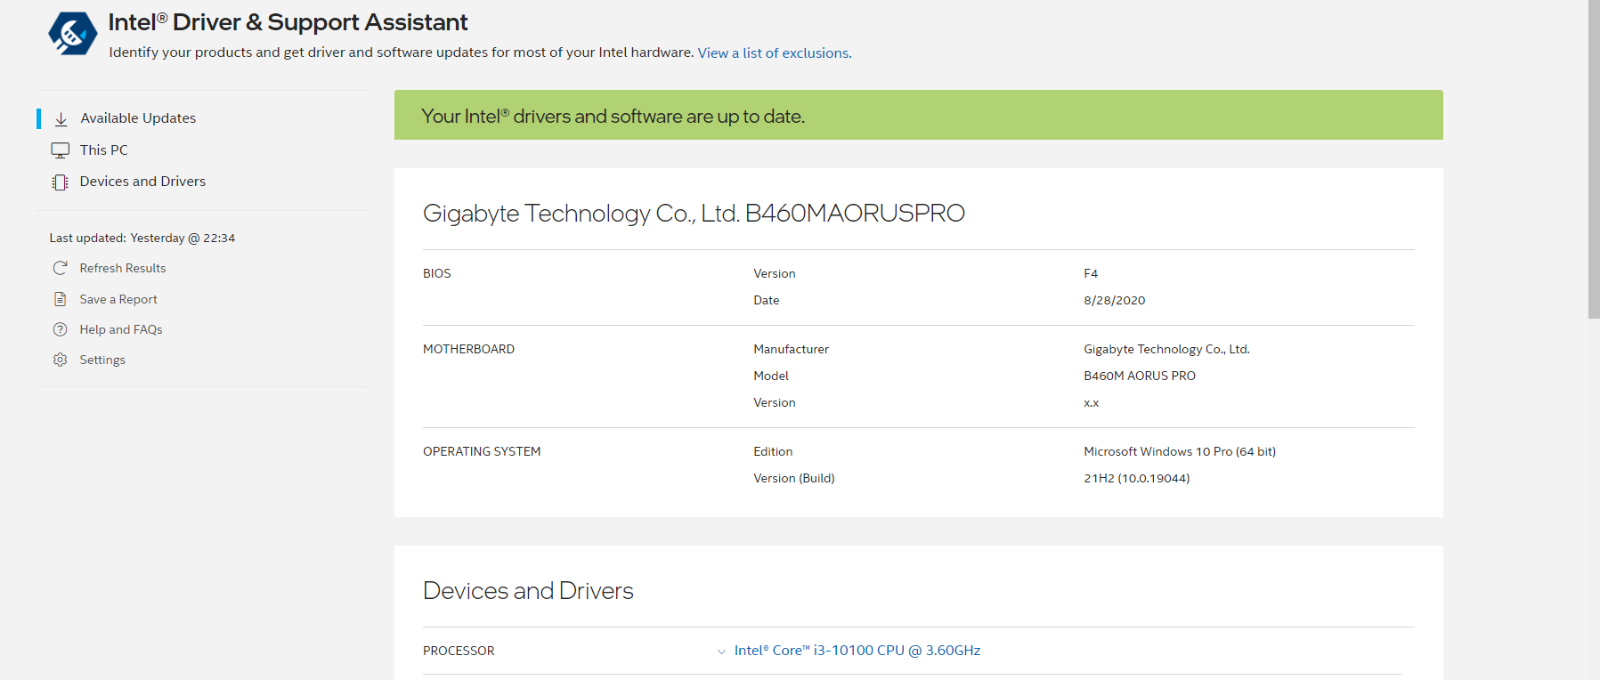
Task: Click the motherboard Model field label
Action: pyautogui.click(x=771, y=376)
